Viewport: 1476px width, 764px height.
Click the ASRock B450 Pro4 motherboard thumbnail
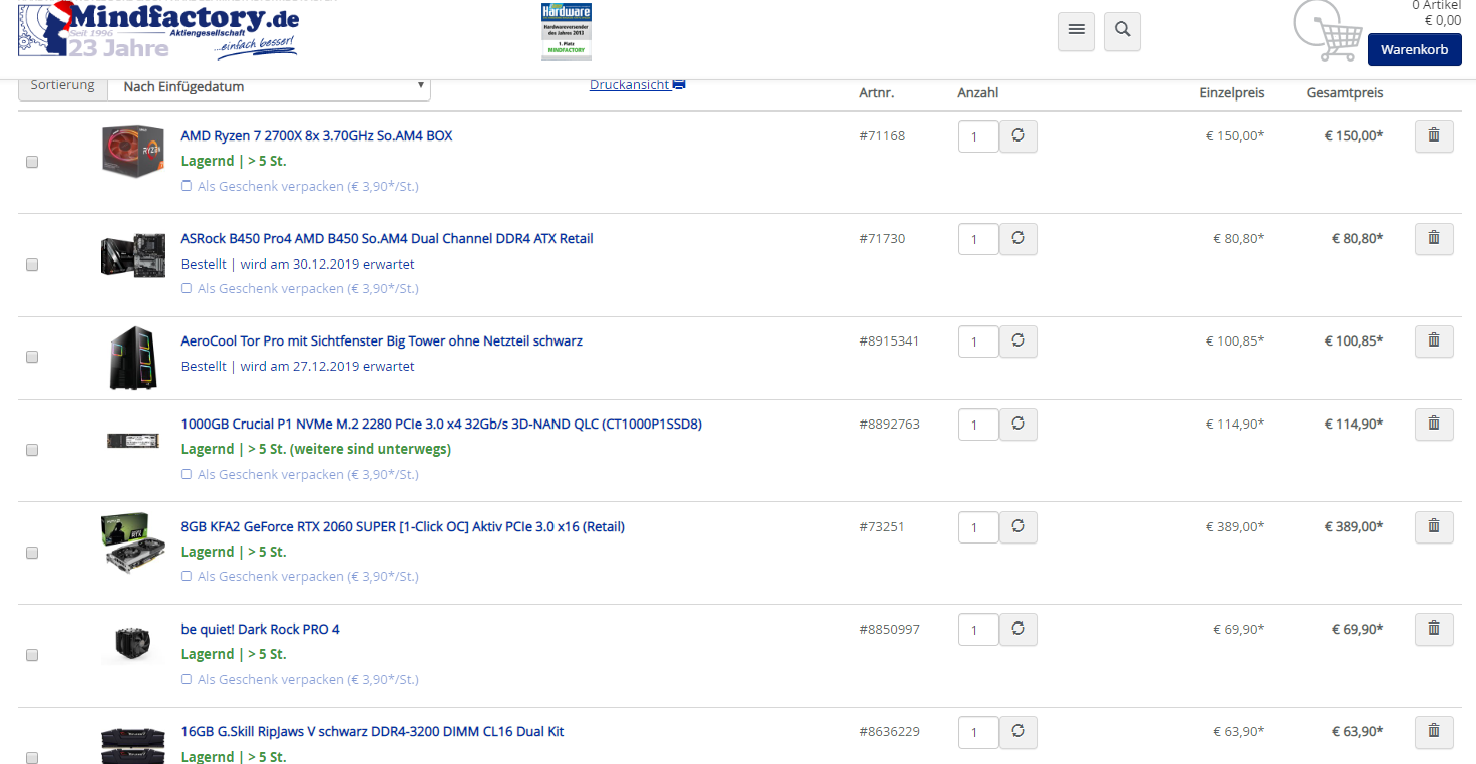tap(133, 255)
